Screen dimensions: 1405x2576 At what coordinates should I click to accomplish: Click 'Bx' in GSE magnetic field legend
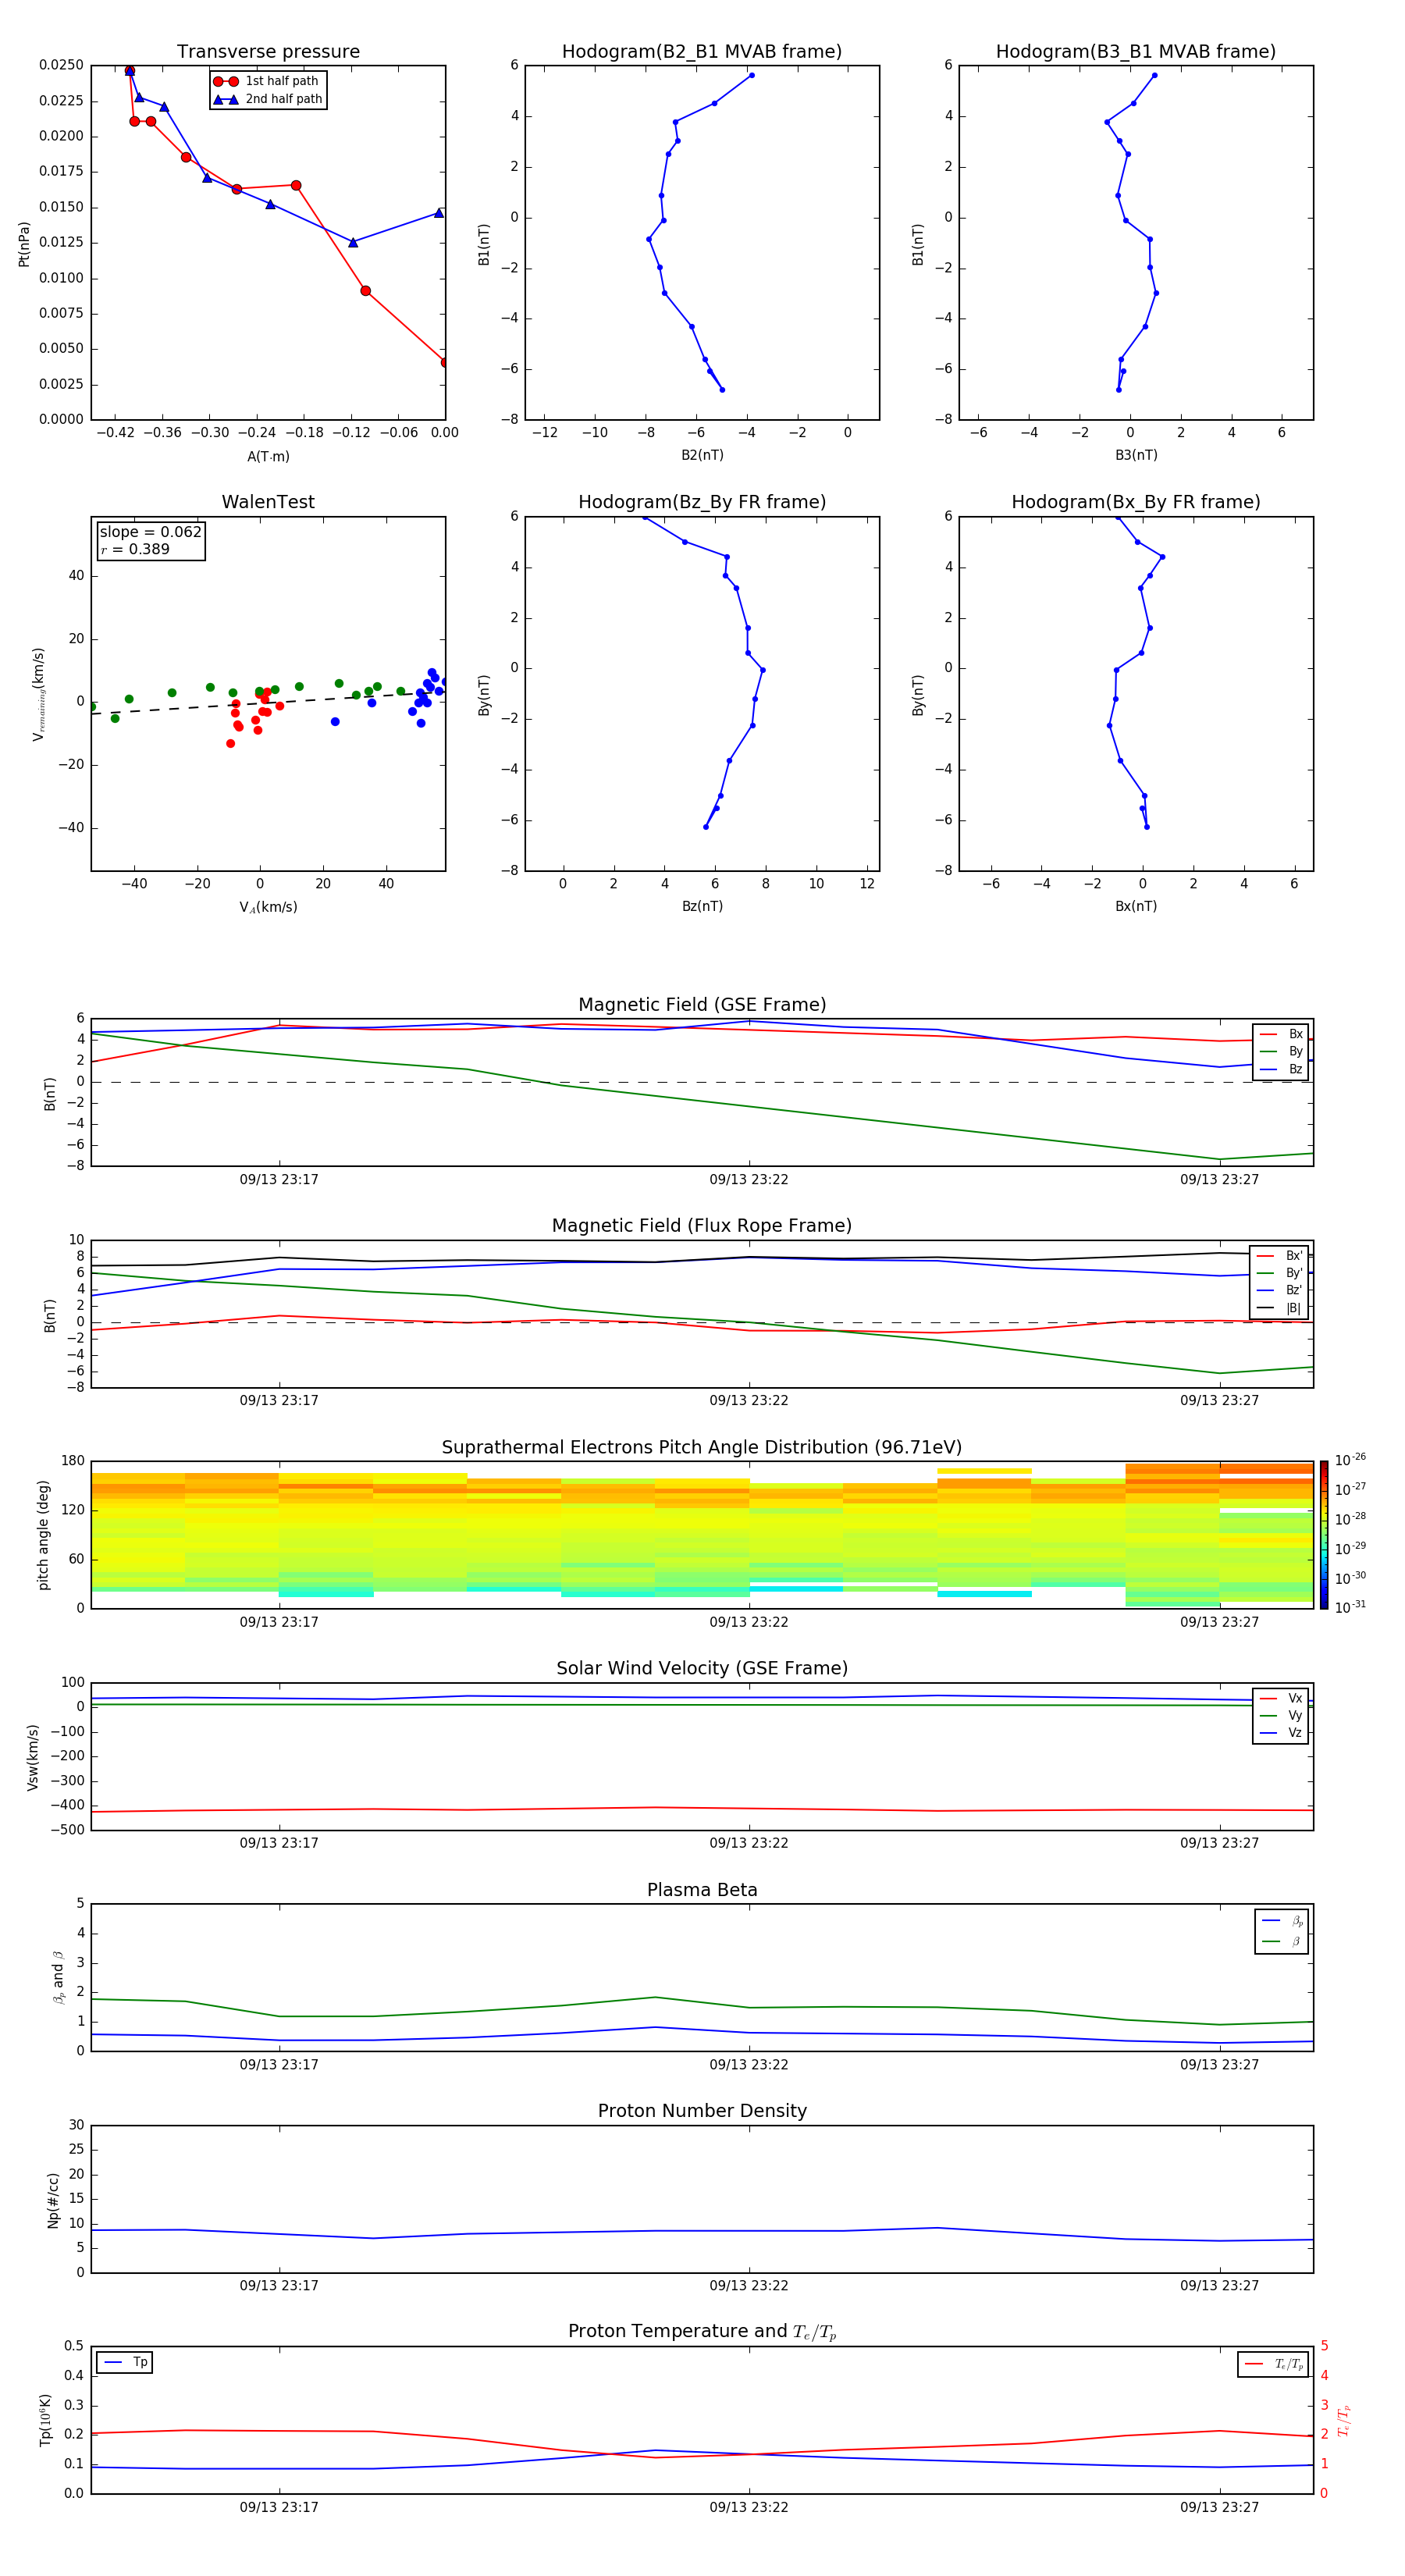point(1295,1034)
